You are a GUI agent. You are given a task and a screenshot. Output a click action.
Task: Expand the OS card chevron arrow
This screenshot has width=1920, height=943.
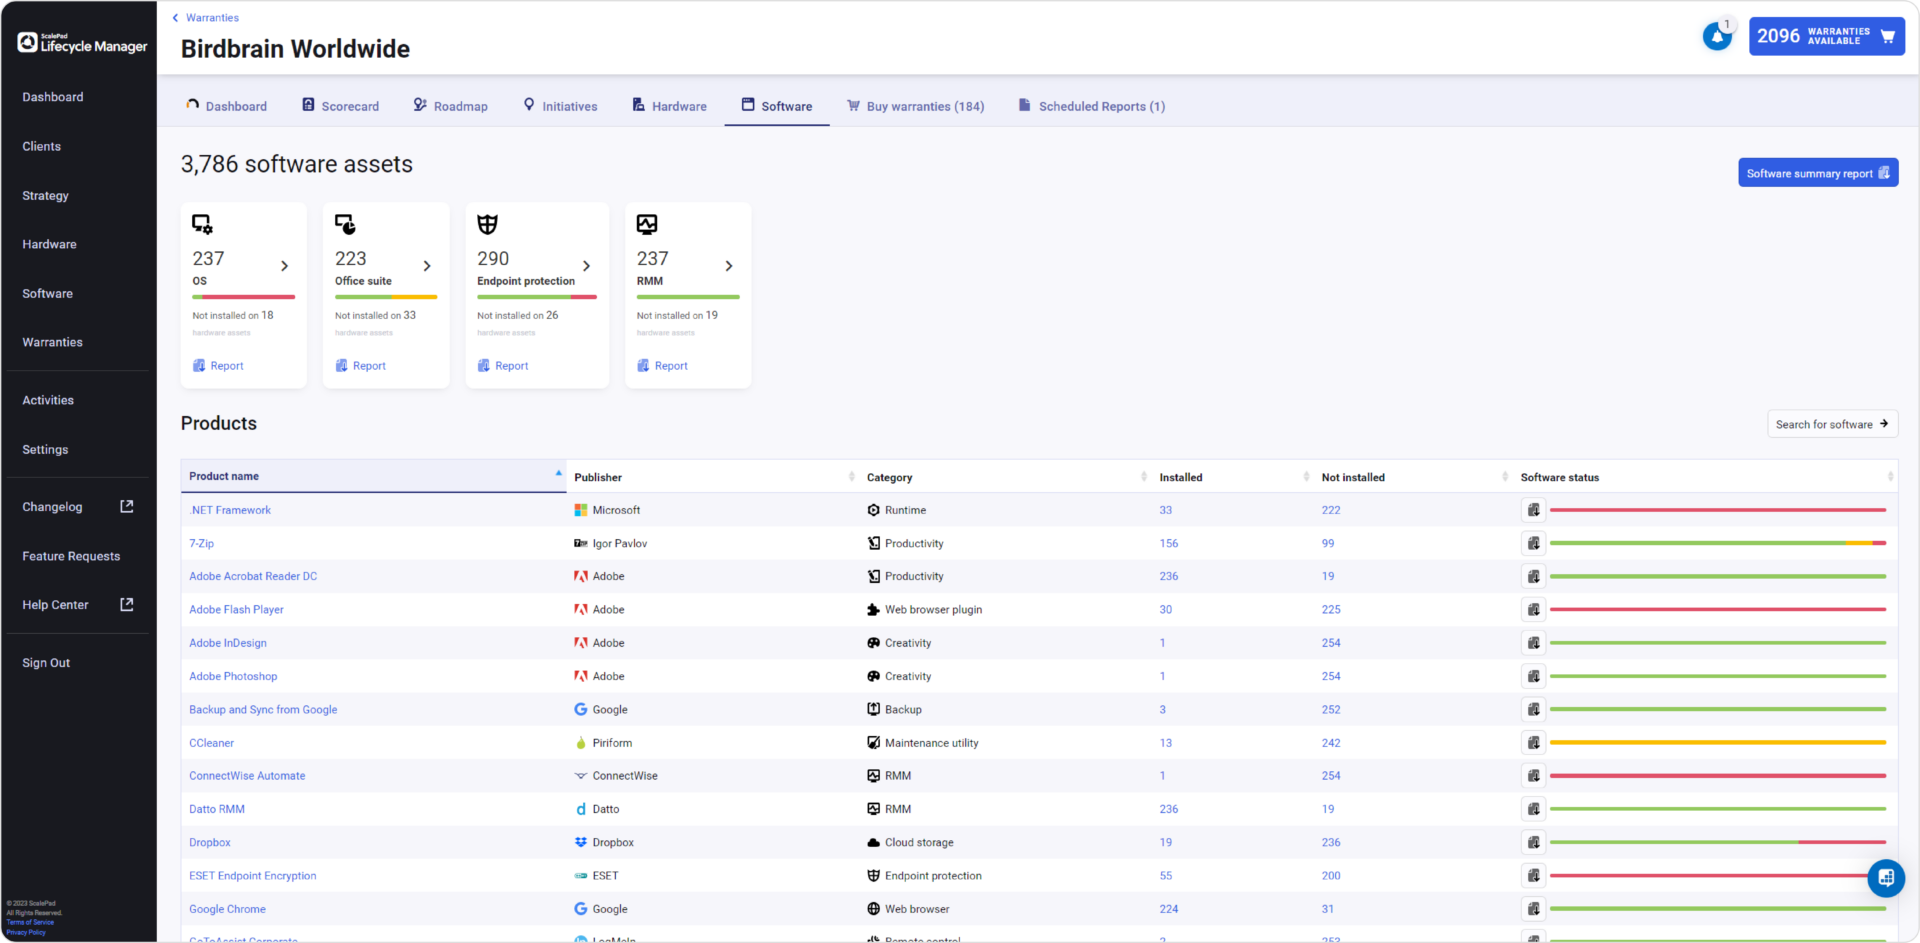pyautogui.click(x=285, y=266)
